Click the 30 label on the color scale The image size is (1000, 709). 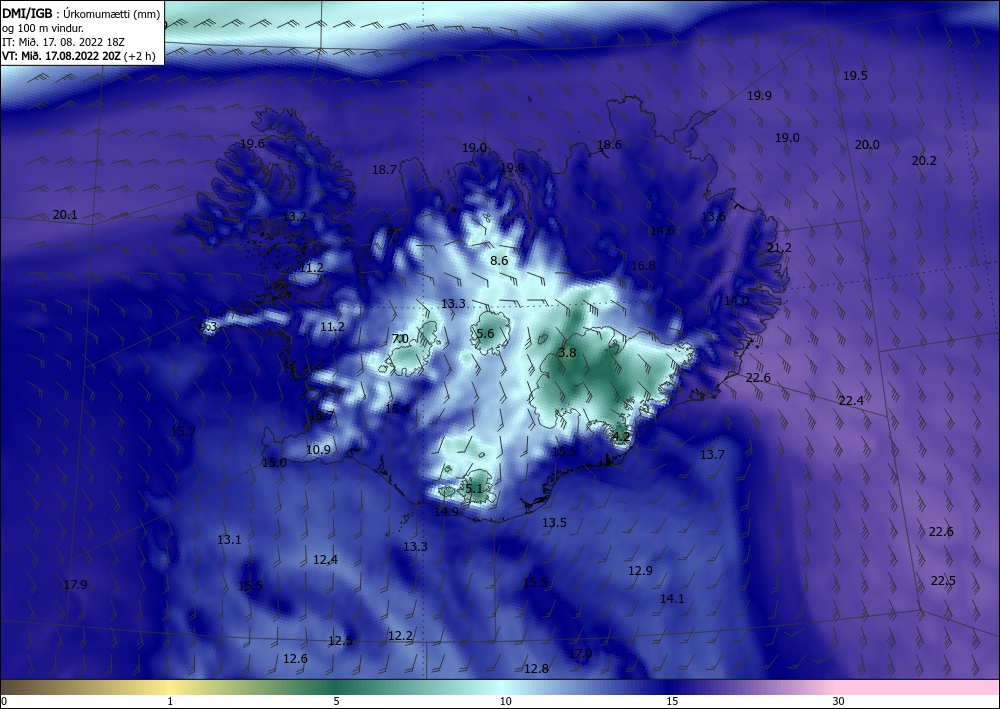point(839,701)
